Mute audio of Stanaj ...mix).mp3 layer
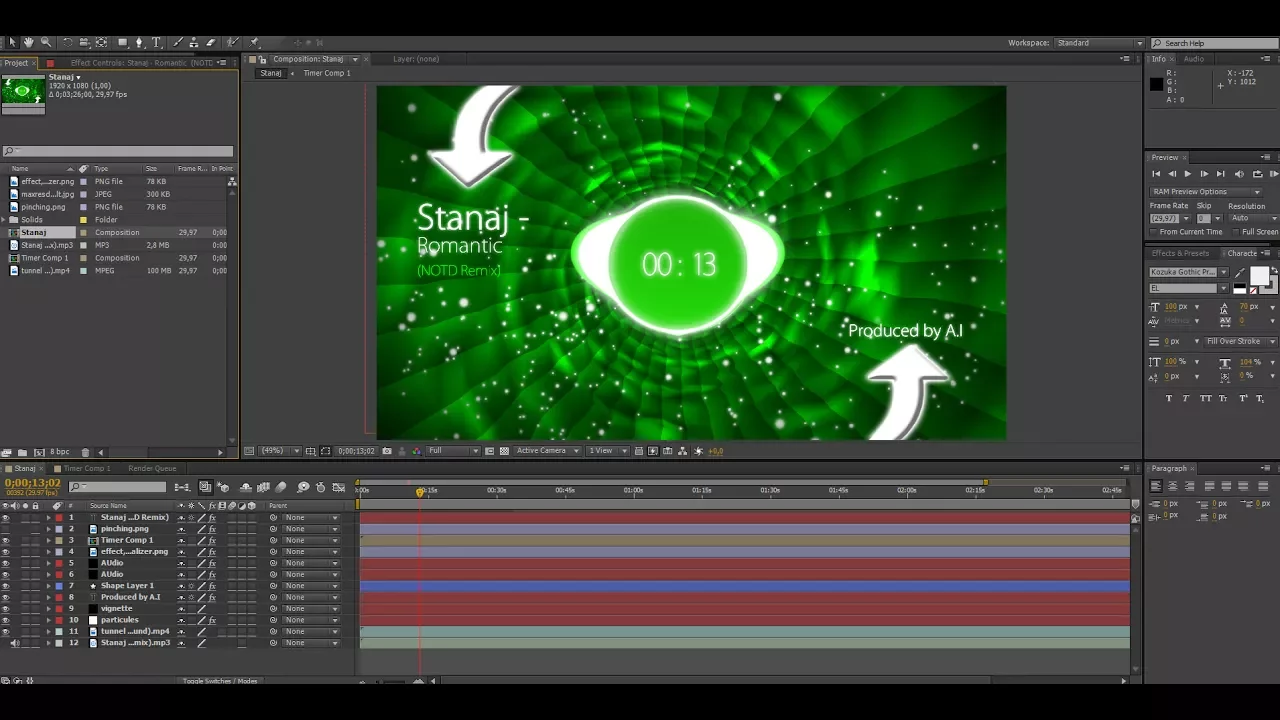 coord(15,643)
